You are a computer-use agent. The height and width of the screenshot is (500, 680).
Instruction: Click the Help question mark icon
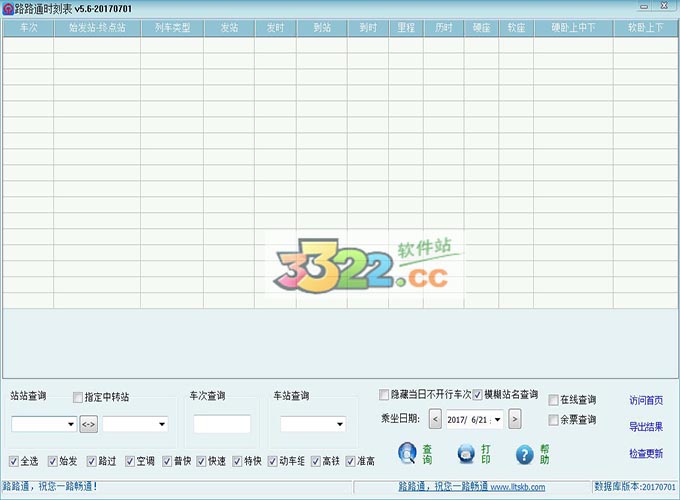(x=524, y=454)
